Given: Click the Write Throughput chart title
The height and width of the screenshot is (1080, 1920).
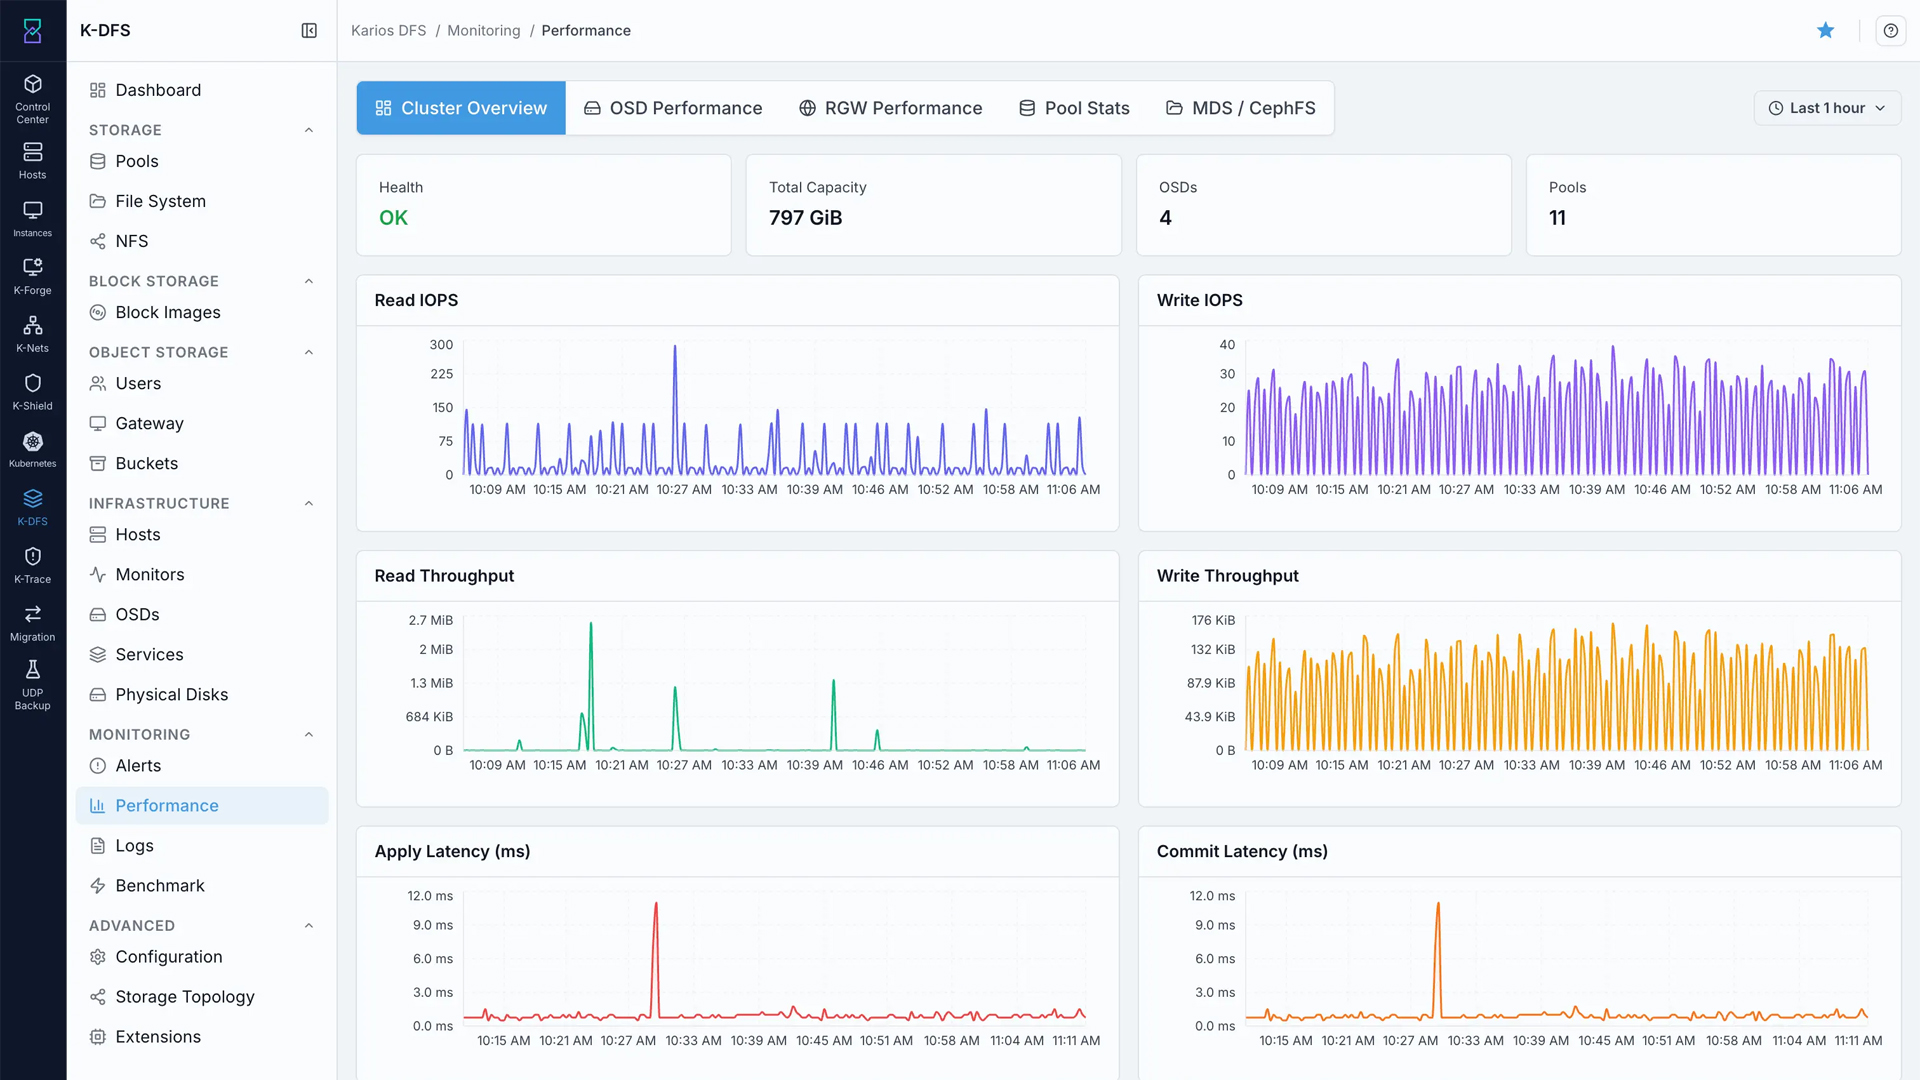Looking at the screenshot, I should pos(1227,576).
